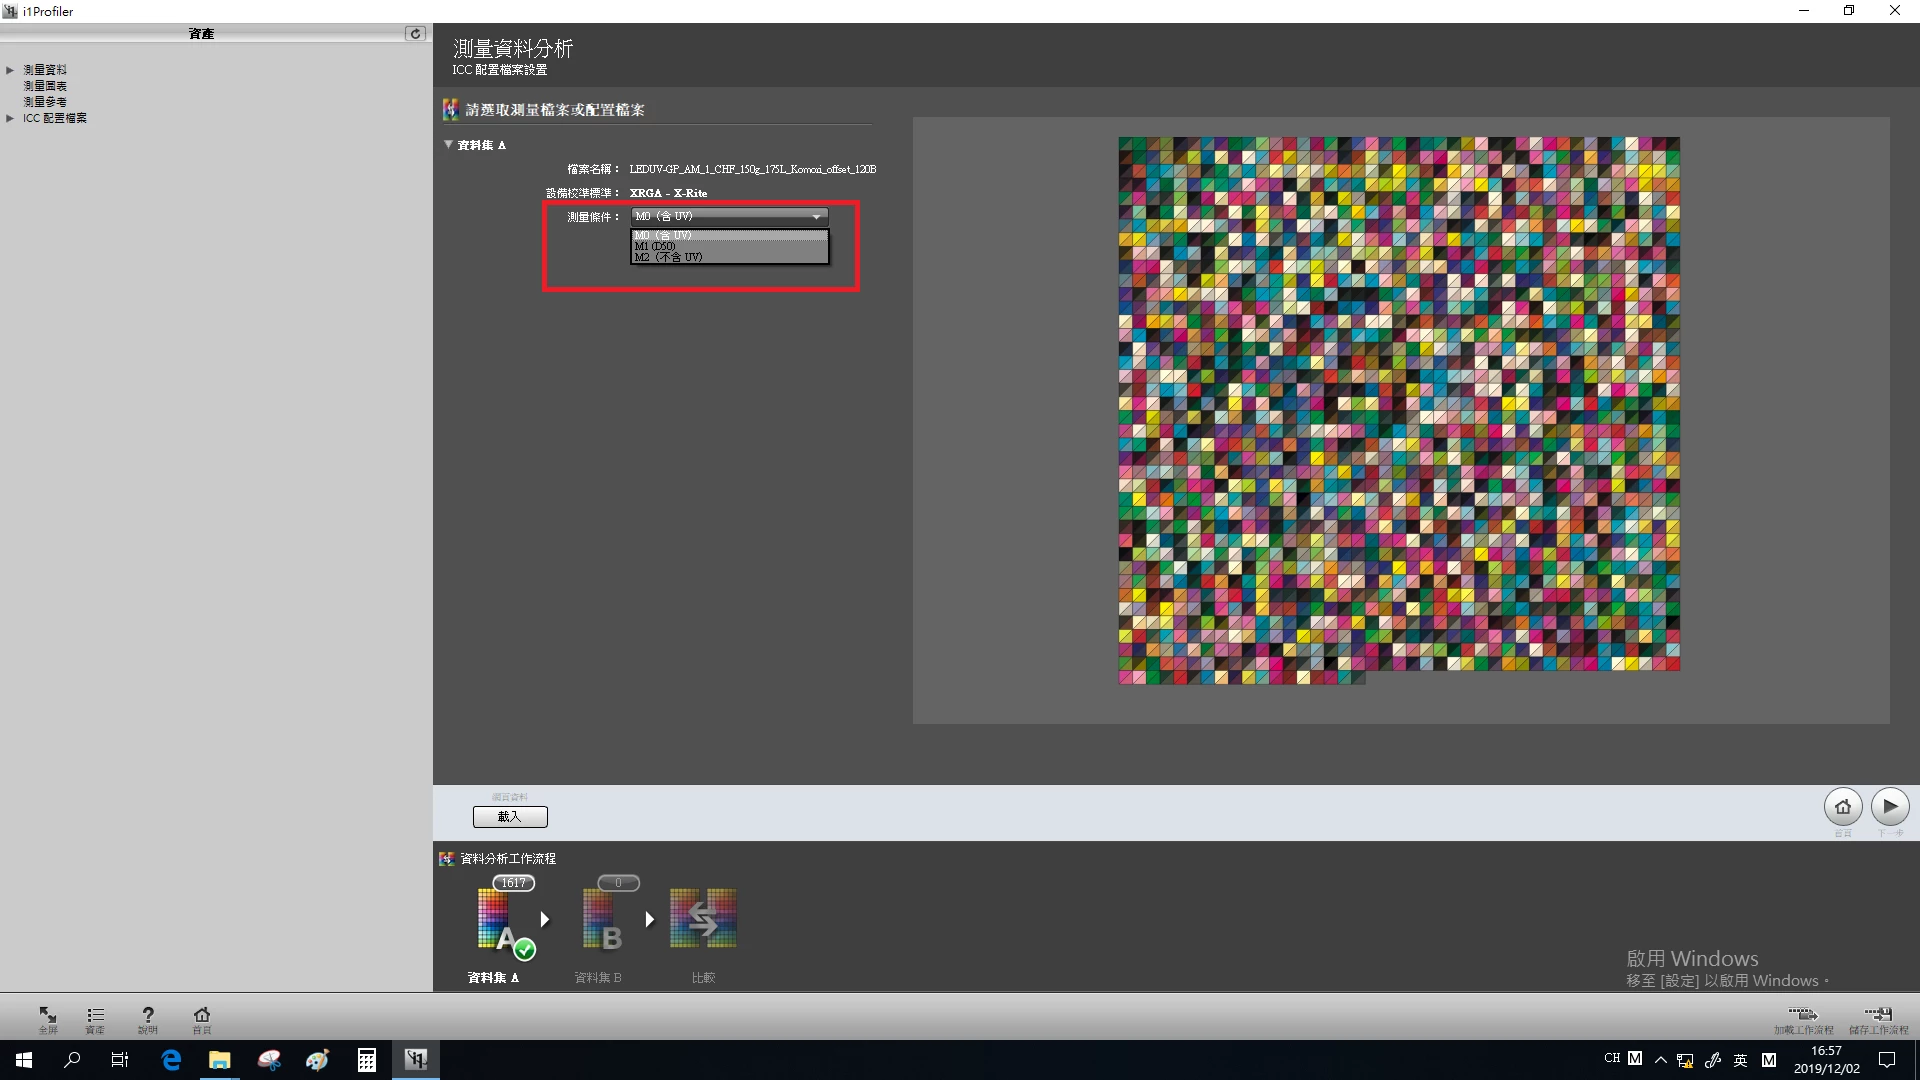Click the 載入 (Load) button
1920x1080 pixels.
tap(510, 817)
